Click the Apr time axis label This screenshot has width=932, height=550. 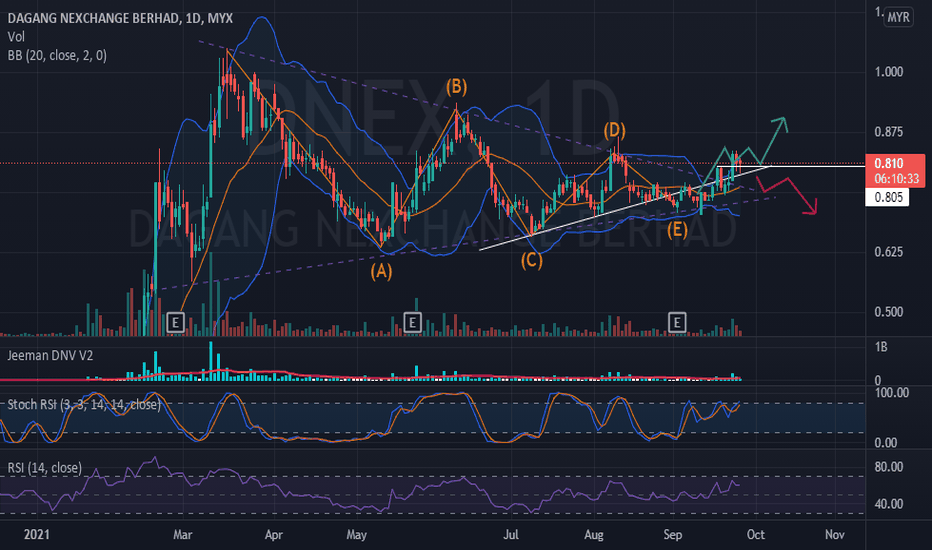(273, 535)
